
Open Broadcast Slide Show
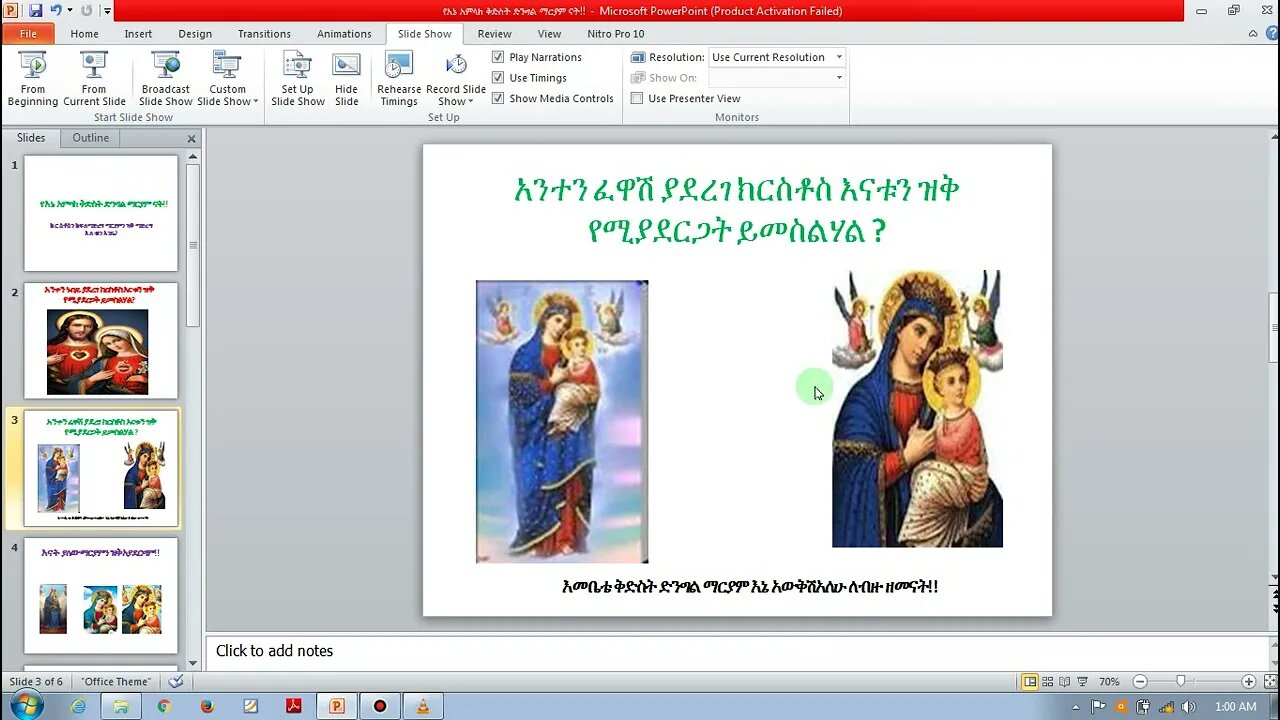pyautogui.click(x=165, y=79)
